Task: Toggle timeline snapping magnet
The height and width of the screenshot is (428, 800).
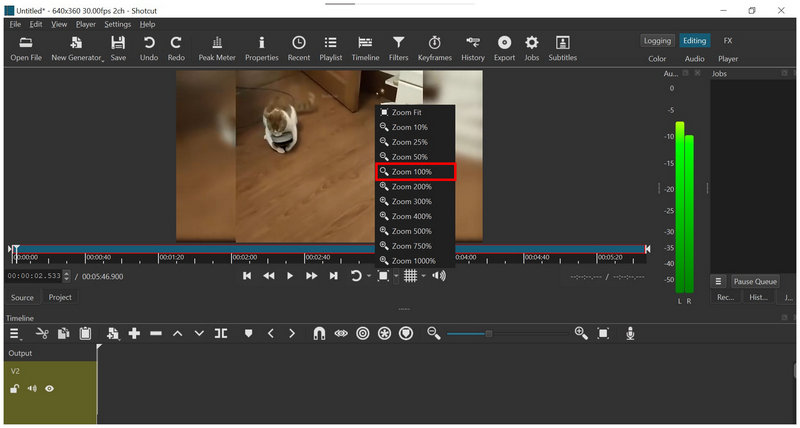Action: (319, 334)
